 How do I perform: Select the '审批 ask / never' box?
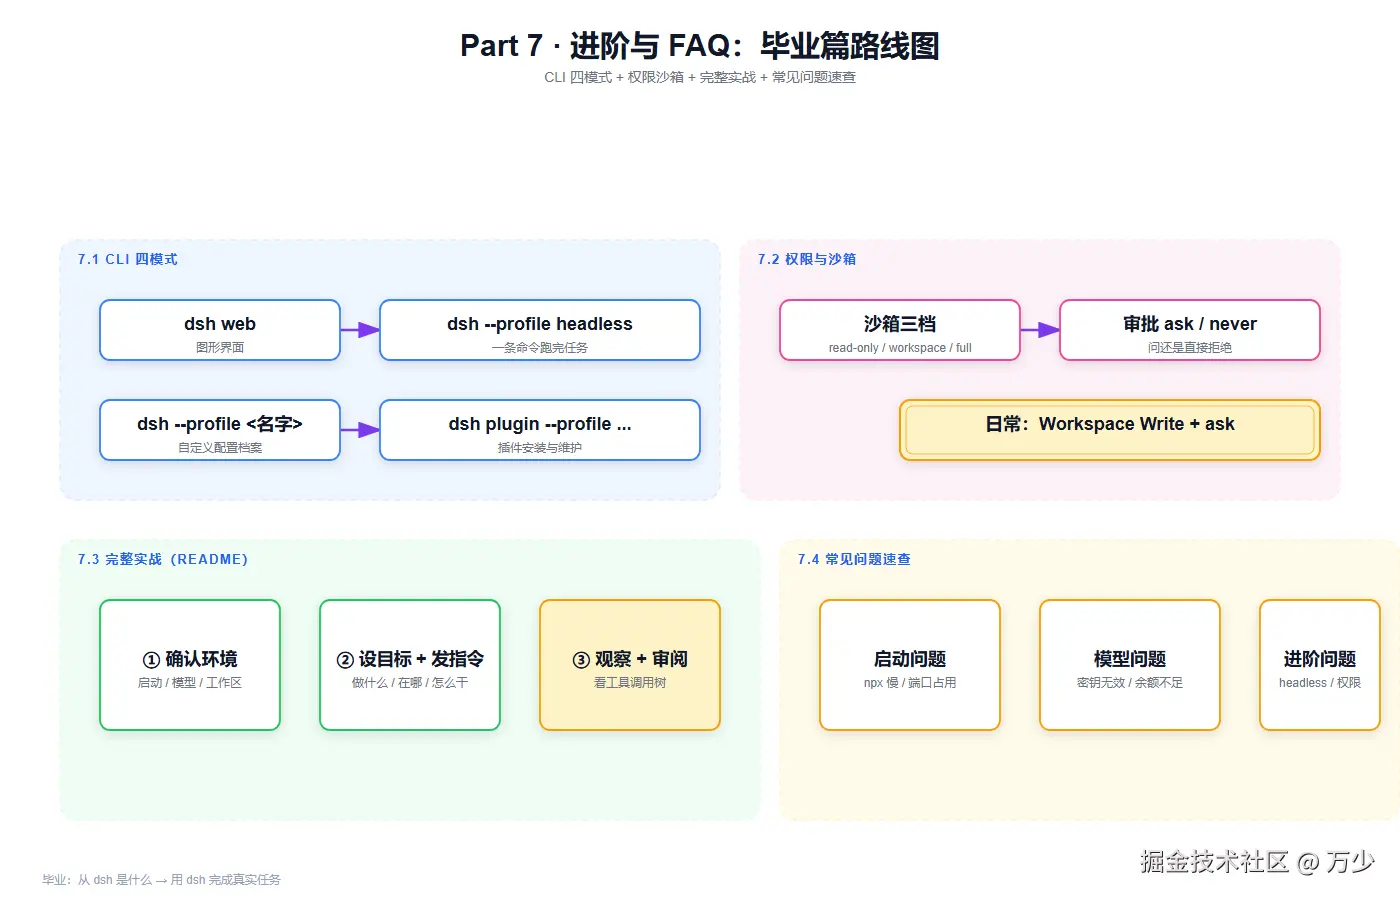pyautogui.click(x=1190, y=330)
